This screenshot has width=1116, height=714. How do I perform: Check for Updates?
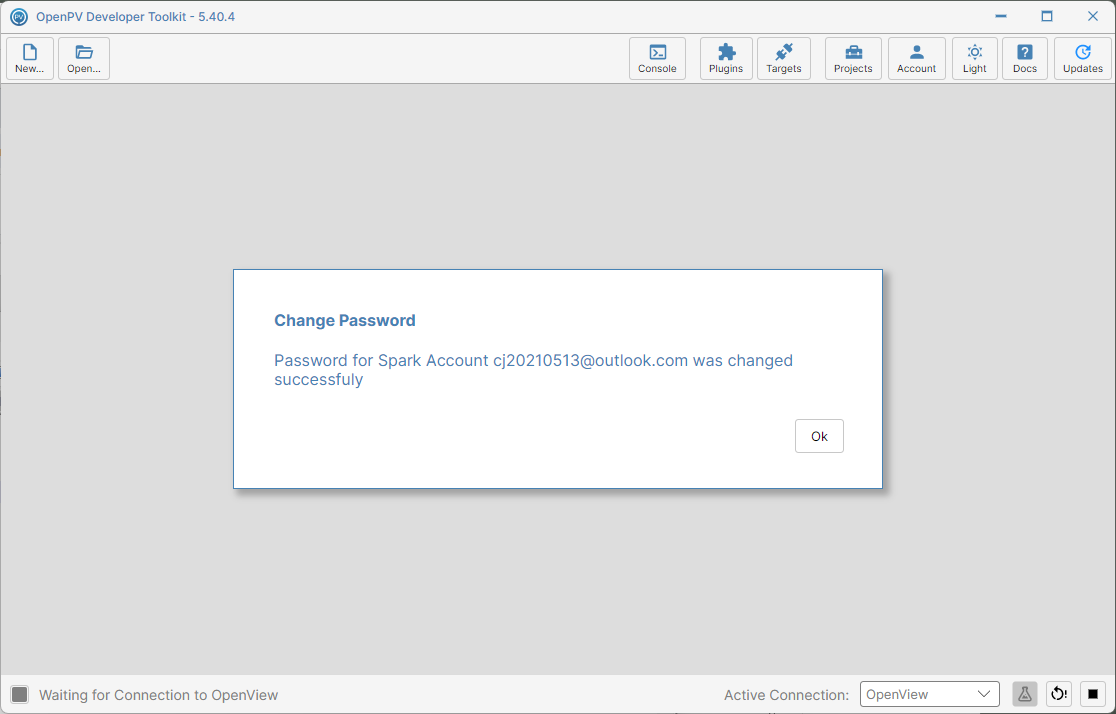pos(1083,58)
